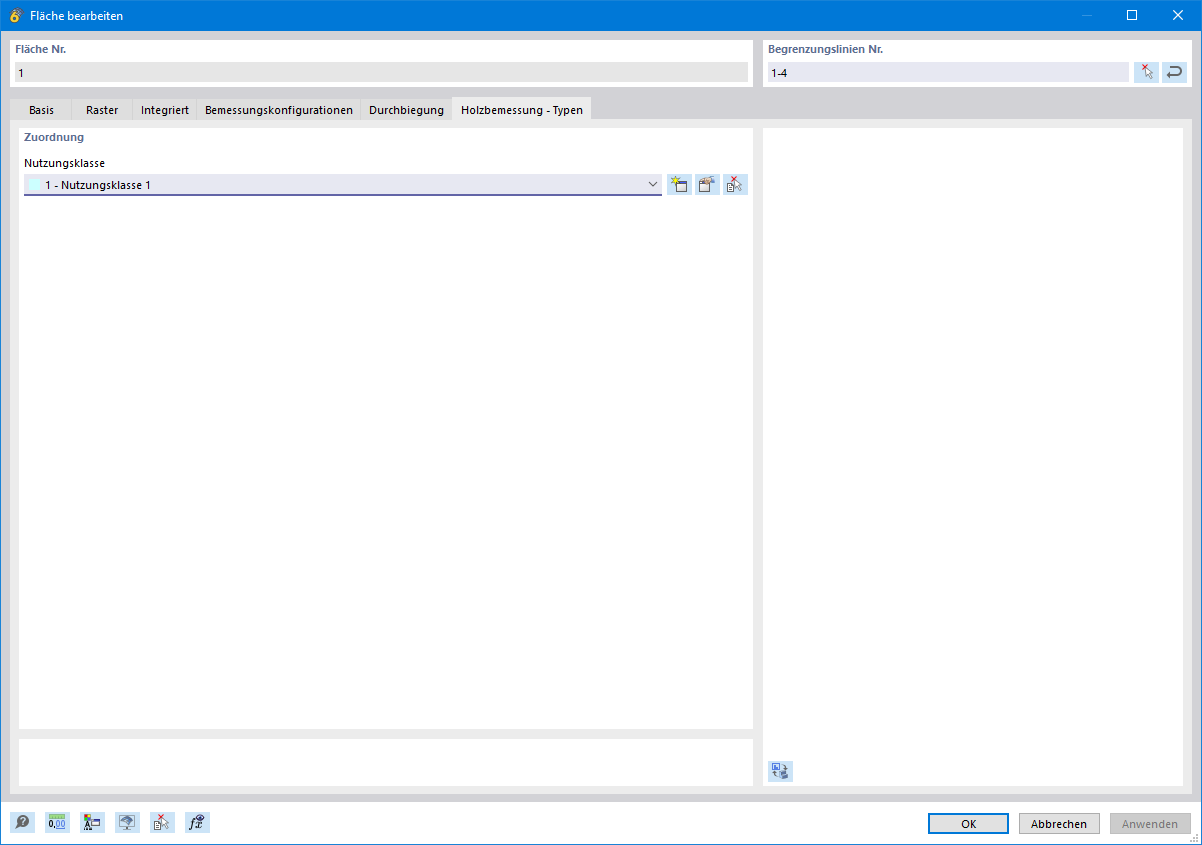Open the units and decimals 0,00 icon
Screen dimensions: 1202x845
[57, 823]
